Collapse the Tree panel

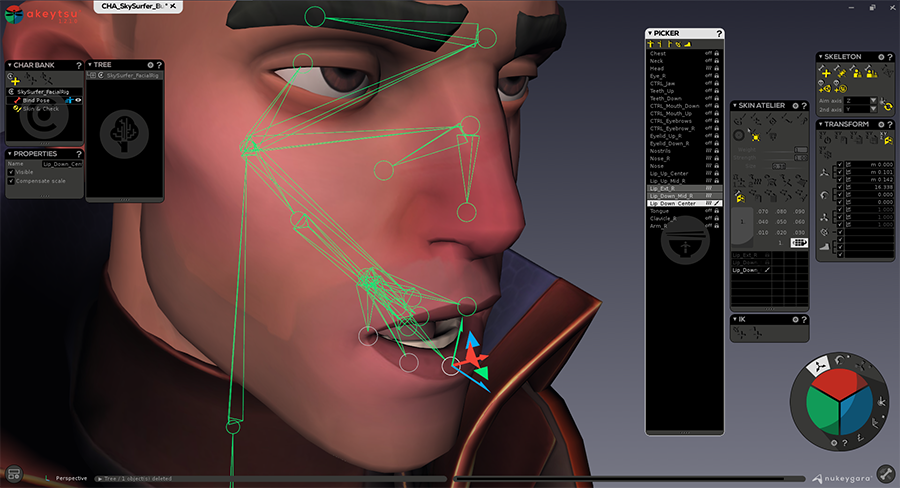click(x=90, y=65)
